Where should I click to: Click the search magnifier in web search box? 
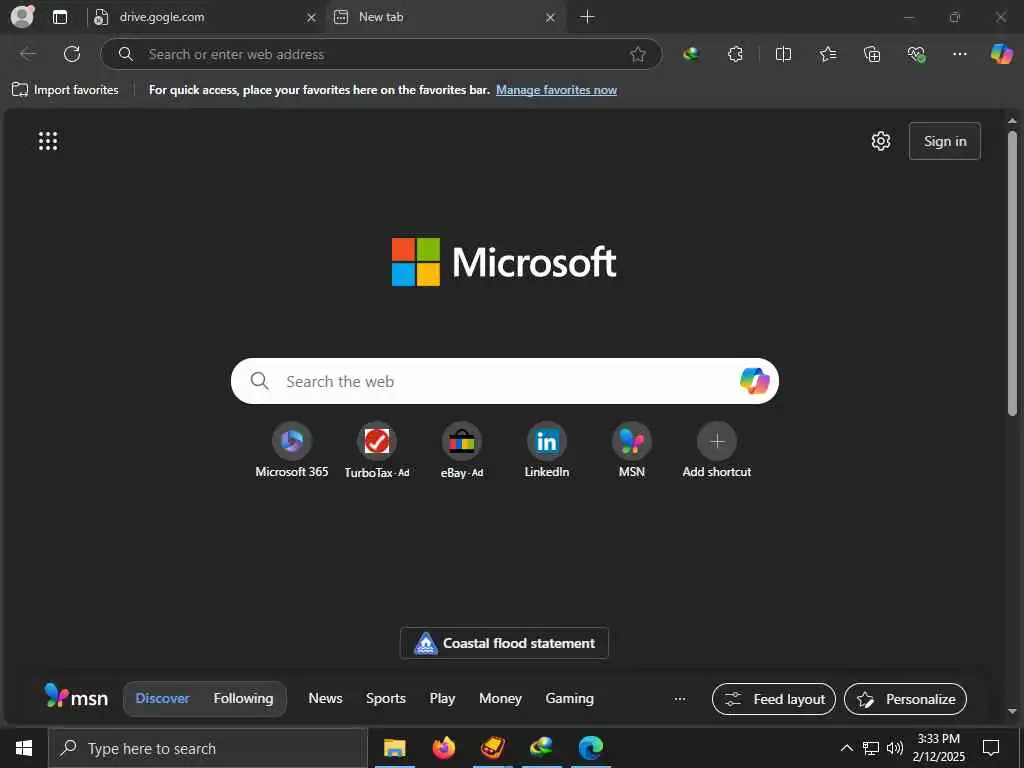click(259, 381)
